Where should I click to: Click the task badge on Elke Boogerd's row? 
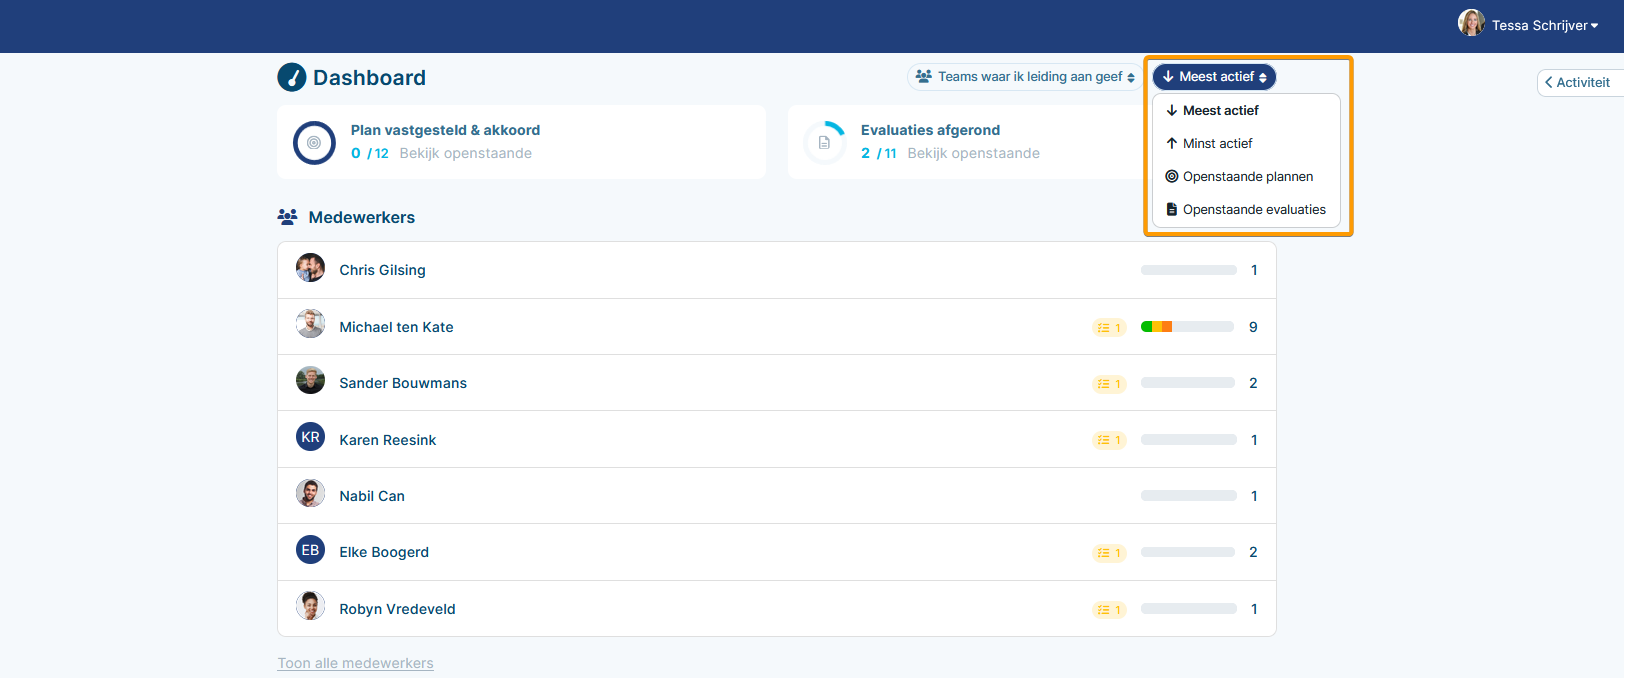[x=1109, y=552]
